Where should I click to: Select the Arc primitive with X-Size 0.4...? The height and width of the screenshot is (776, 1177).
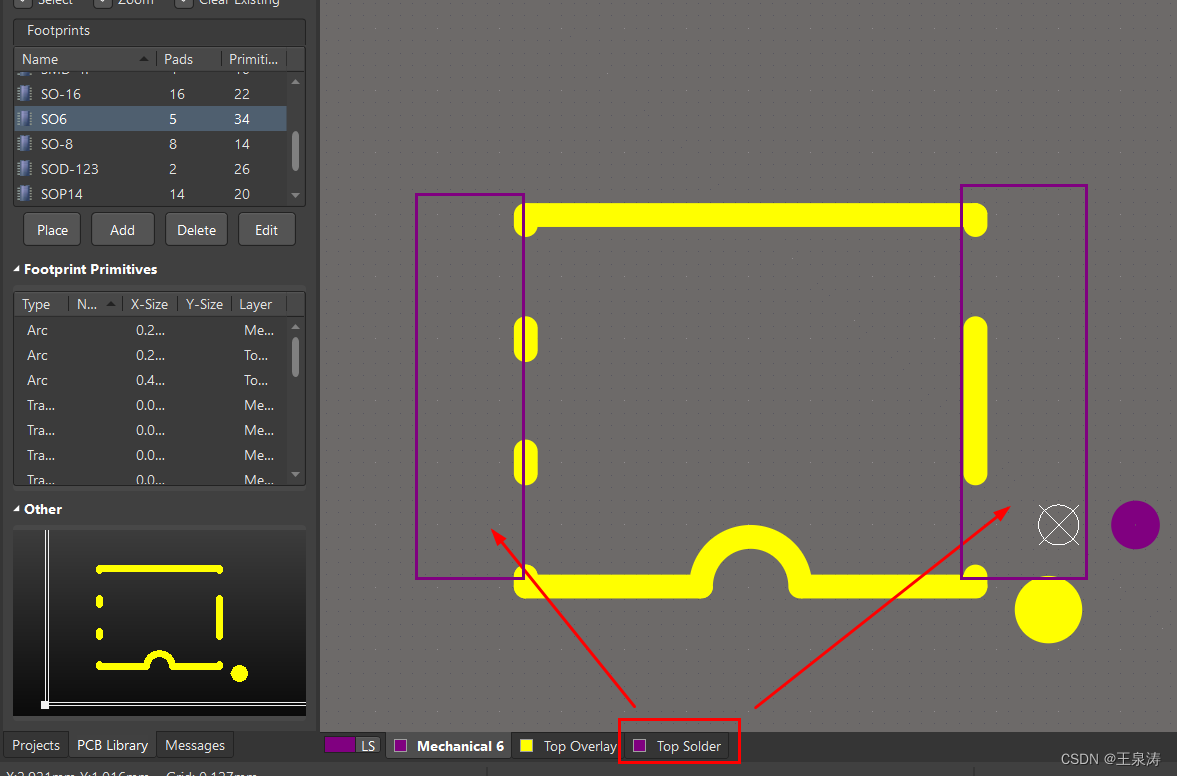coord(150,380)
